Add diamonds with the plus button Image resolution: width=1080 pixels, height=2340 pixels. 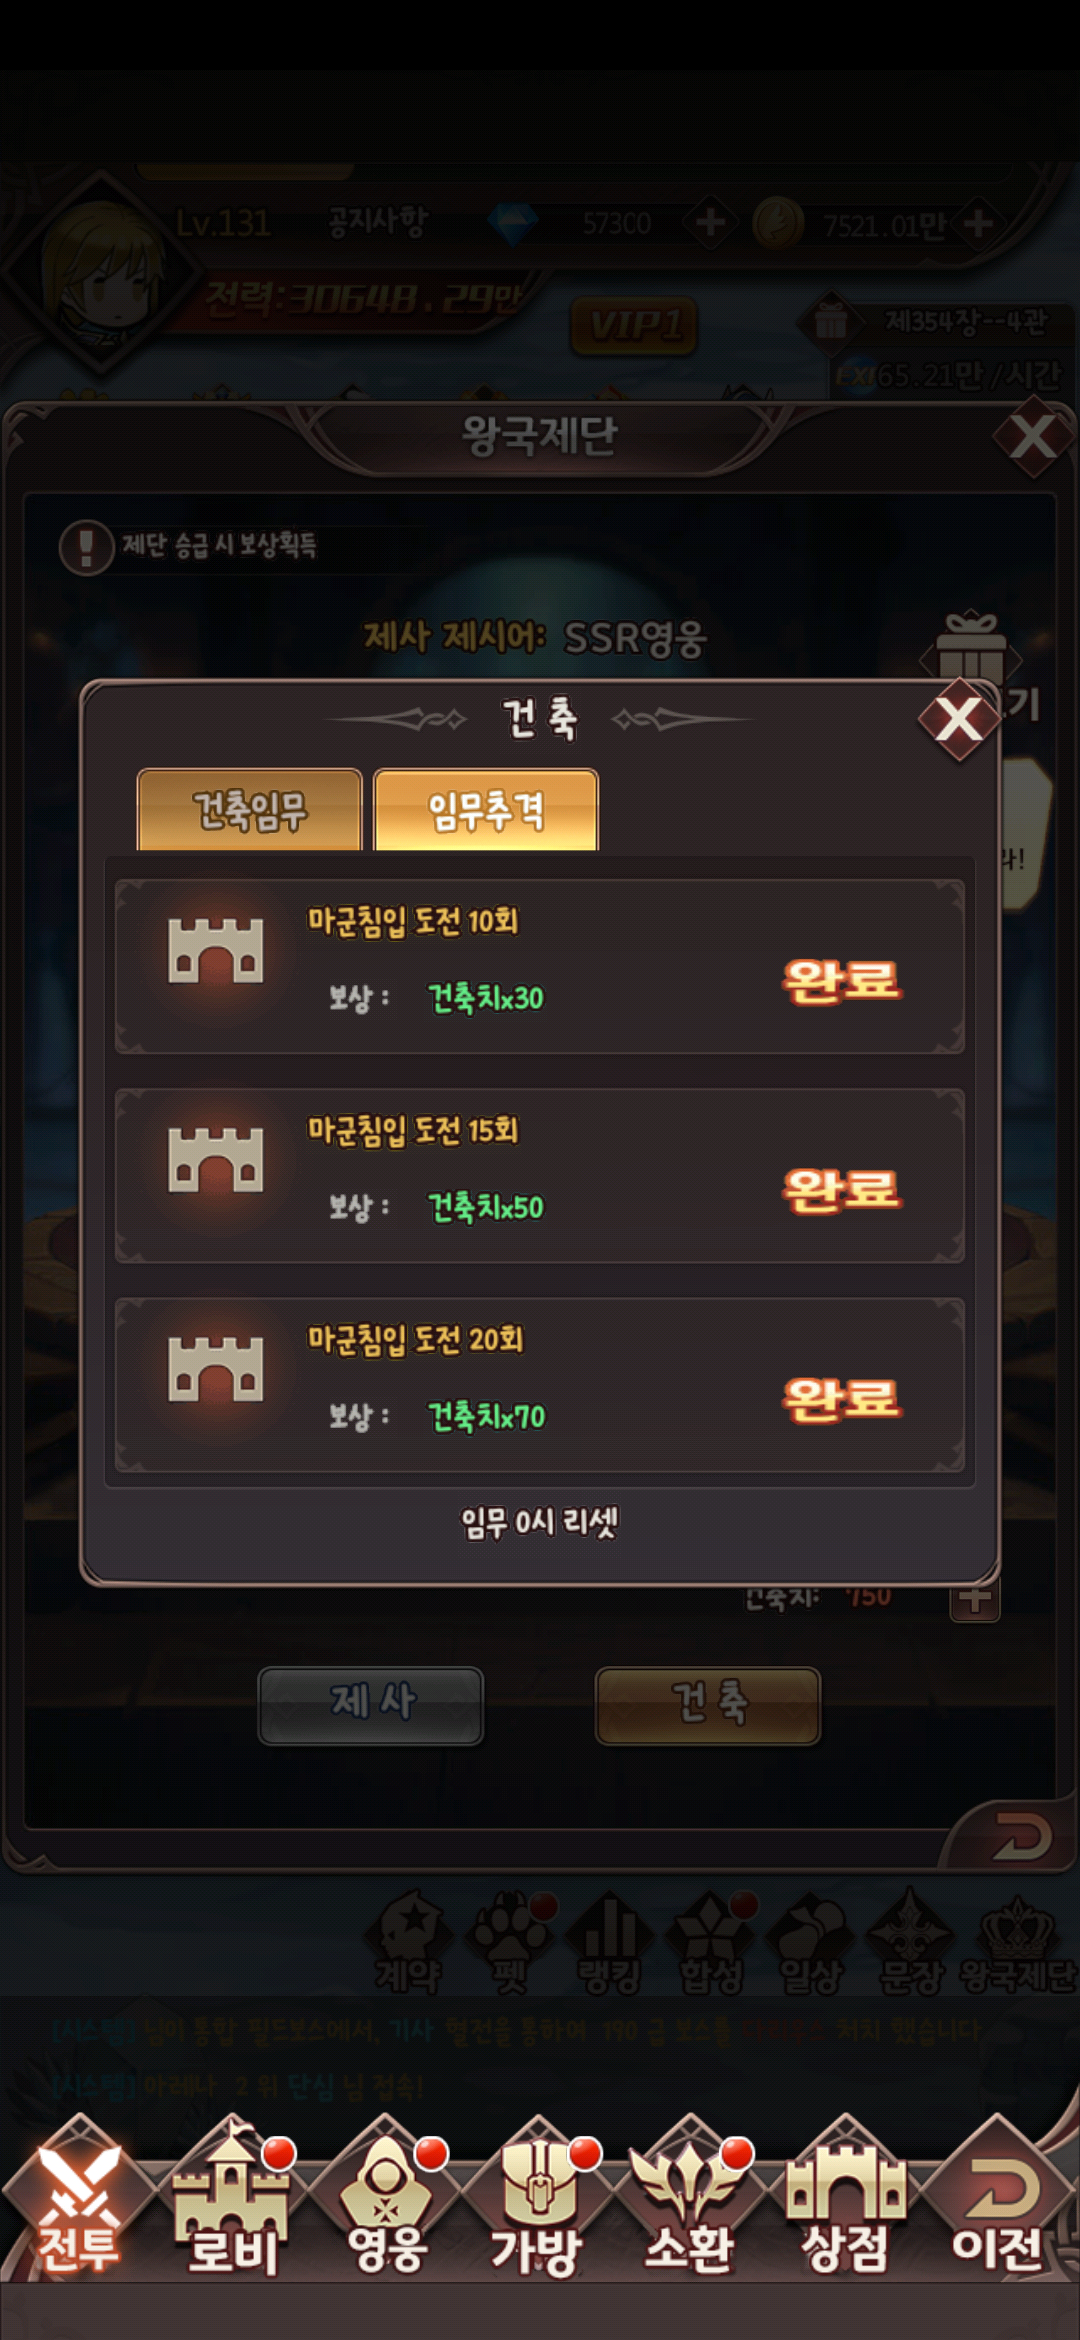[x=710, y=222]
